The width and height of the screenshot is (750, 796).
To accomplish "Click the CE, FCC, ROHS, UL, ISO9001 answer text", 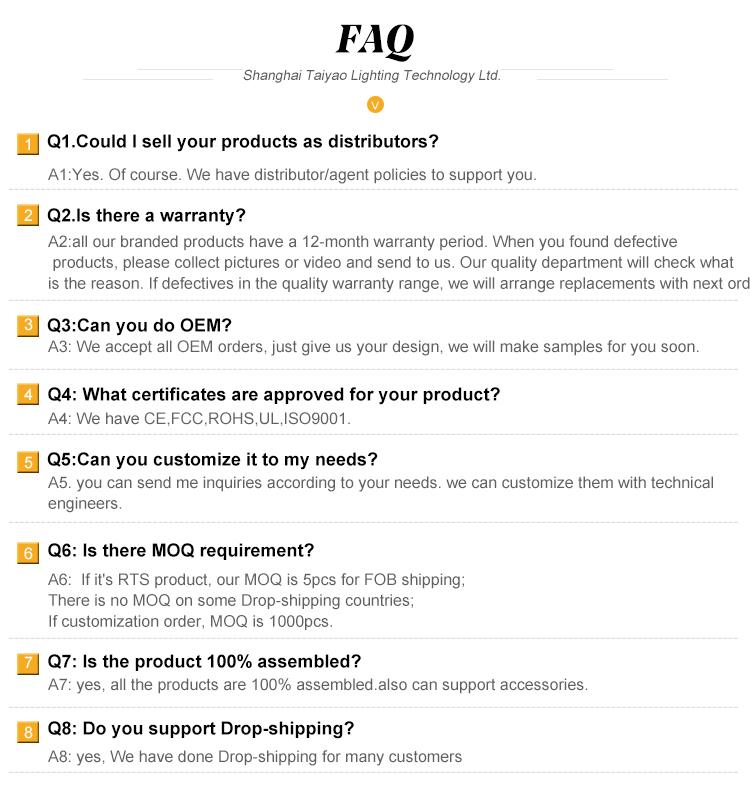I will point(200,418).
